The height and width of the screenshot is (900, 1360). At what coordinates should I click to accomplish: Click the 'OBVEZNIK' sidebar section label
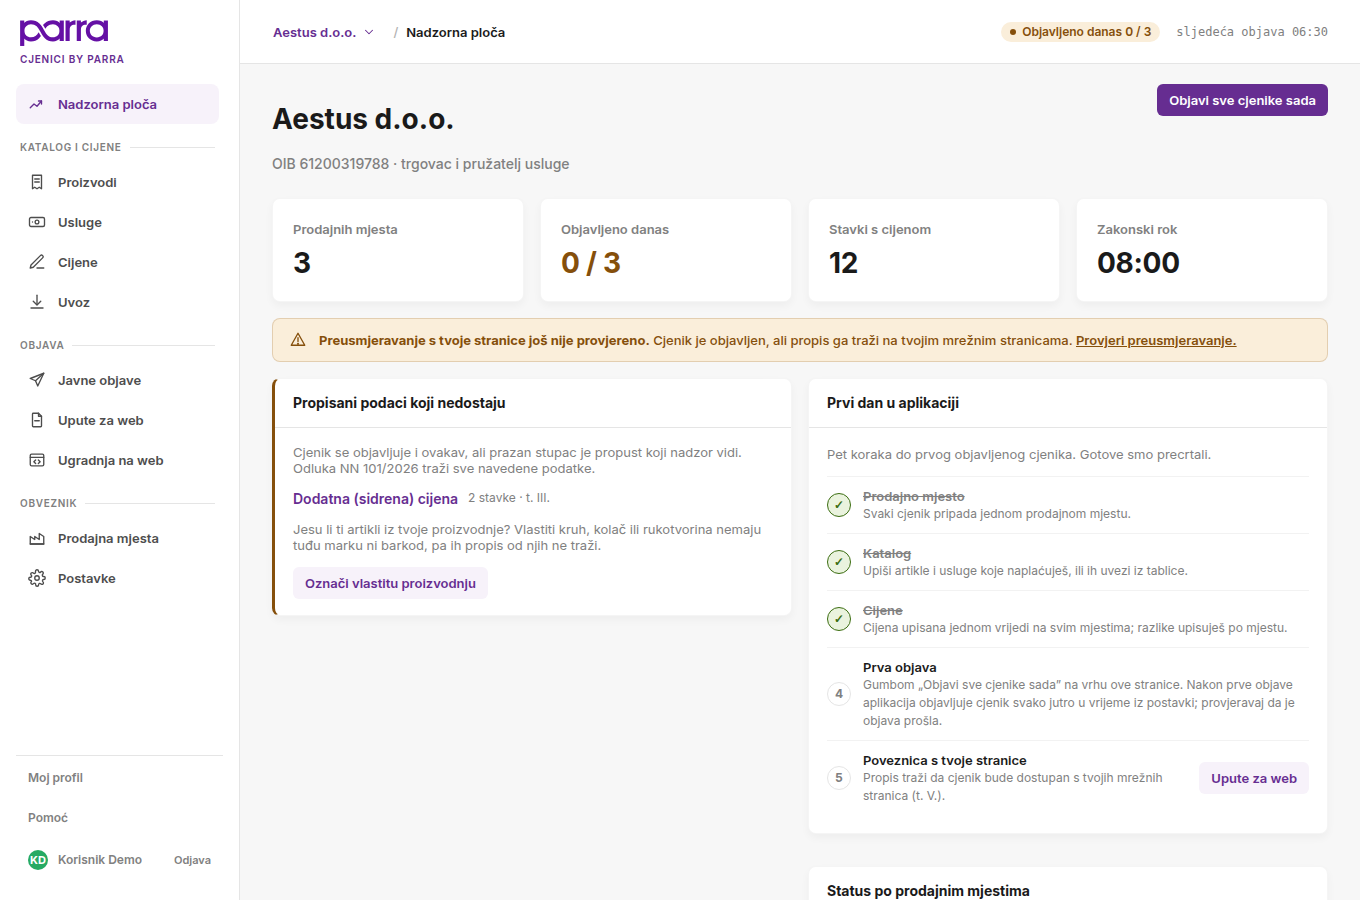click(48, 503)
